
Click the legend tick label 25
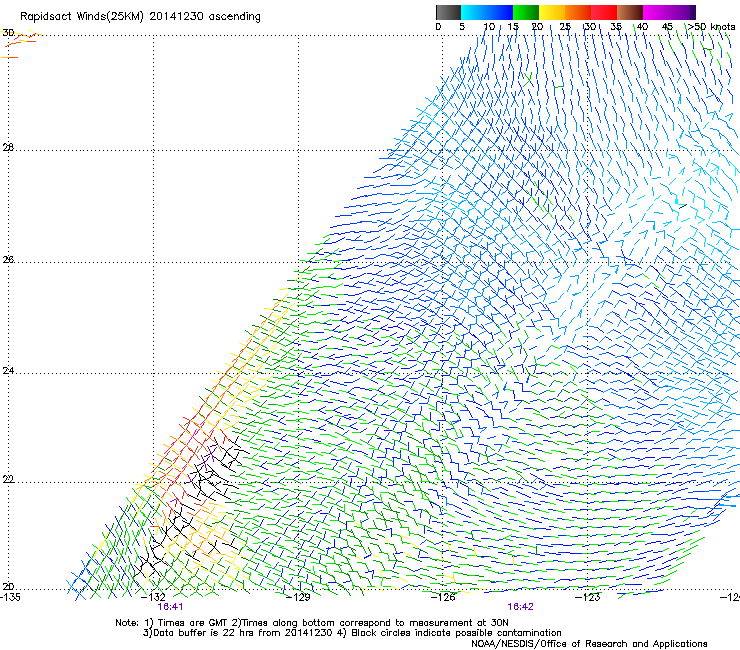[x=565, y=27]
